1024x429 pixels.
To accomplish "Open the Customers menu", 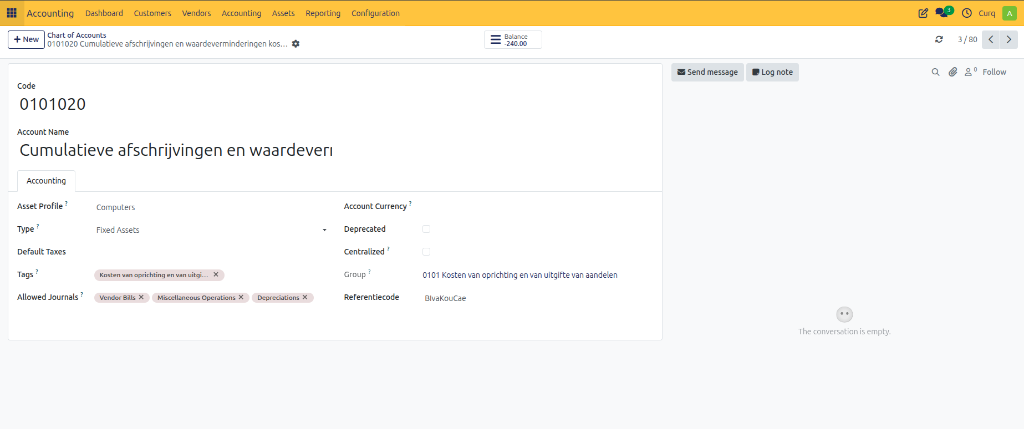I will pos(152,13).
